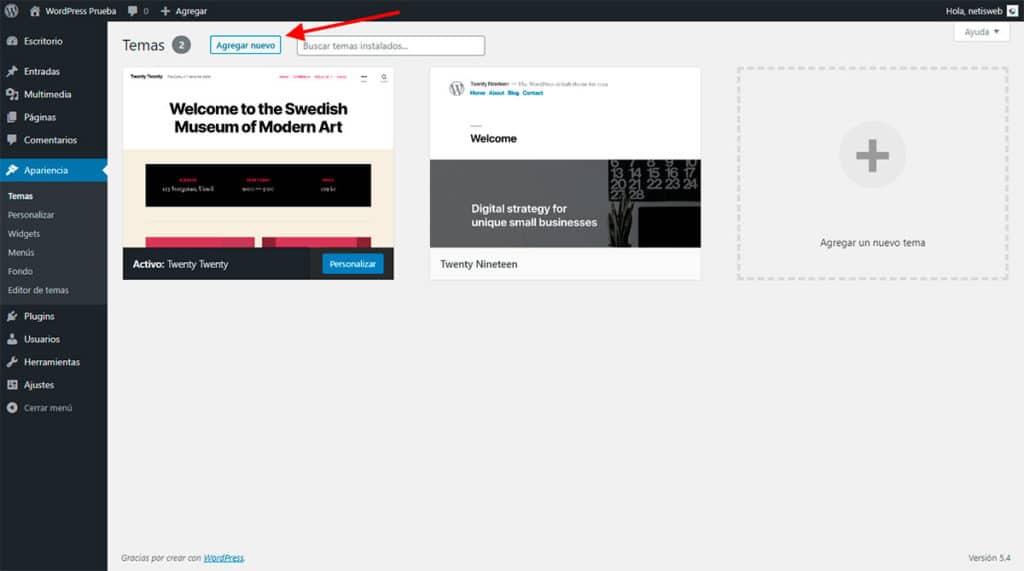Click the Versión 5.4 footer text
This screenshot has height=571, width=1024.
[x=989, y=558]
